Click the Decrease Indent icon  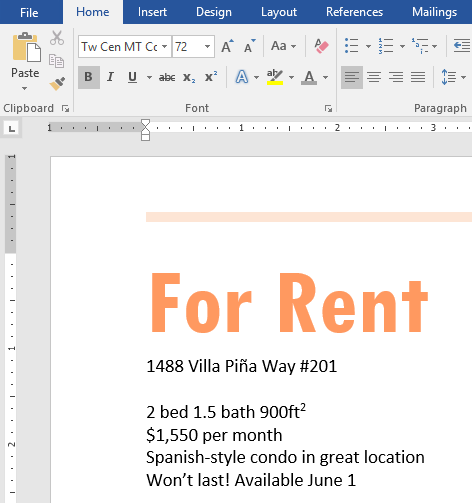click(x=462, y=46)
